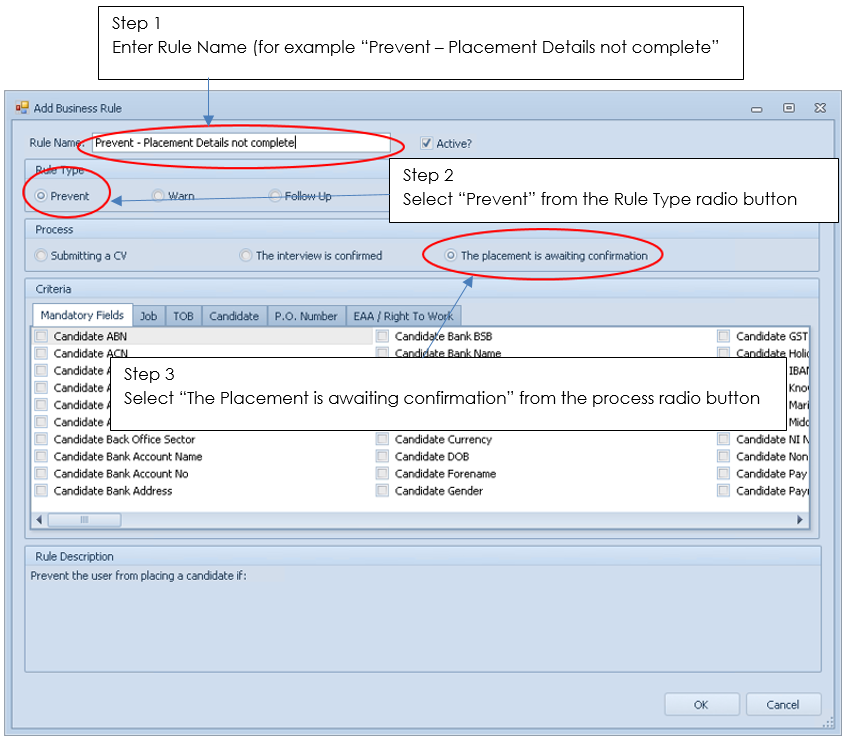Maximize the Add Business Rule dialog
Screen dimensions: 846x740
(788, 108)
